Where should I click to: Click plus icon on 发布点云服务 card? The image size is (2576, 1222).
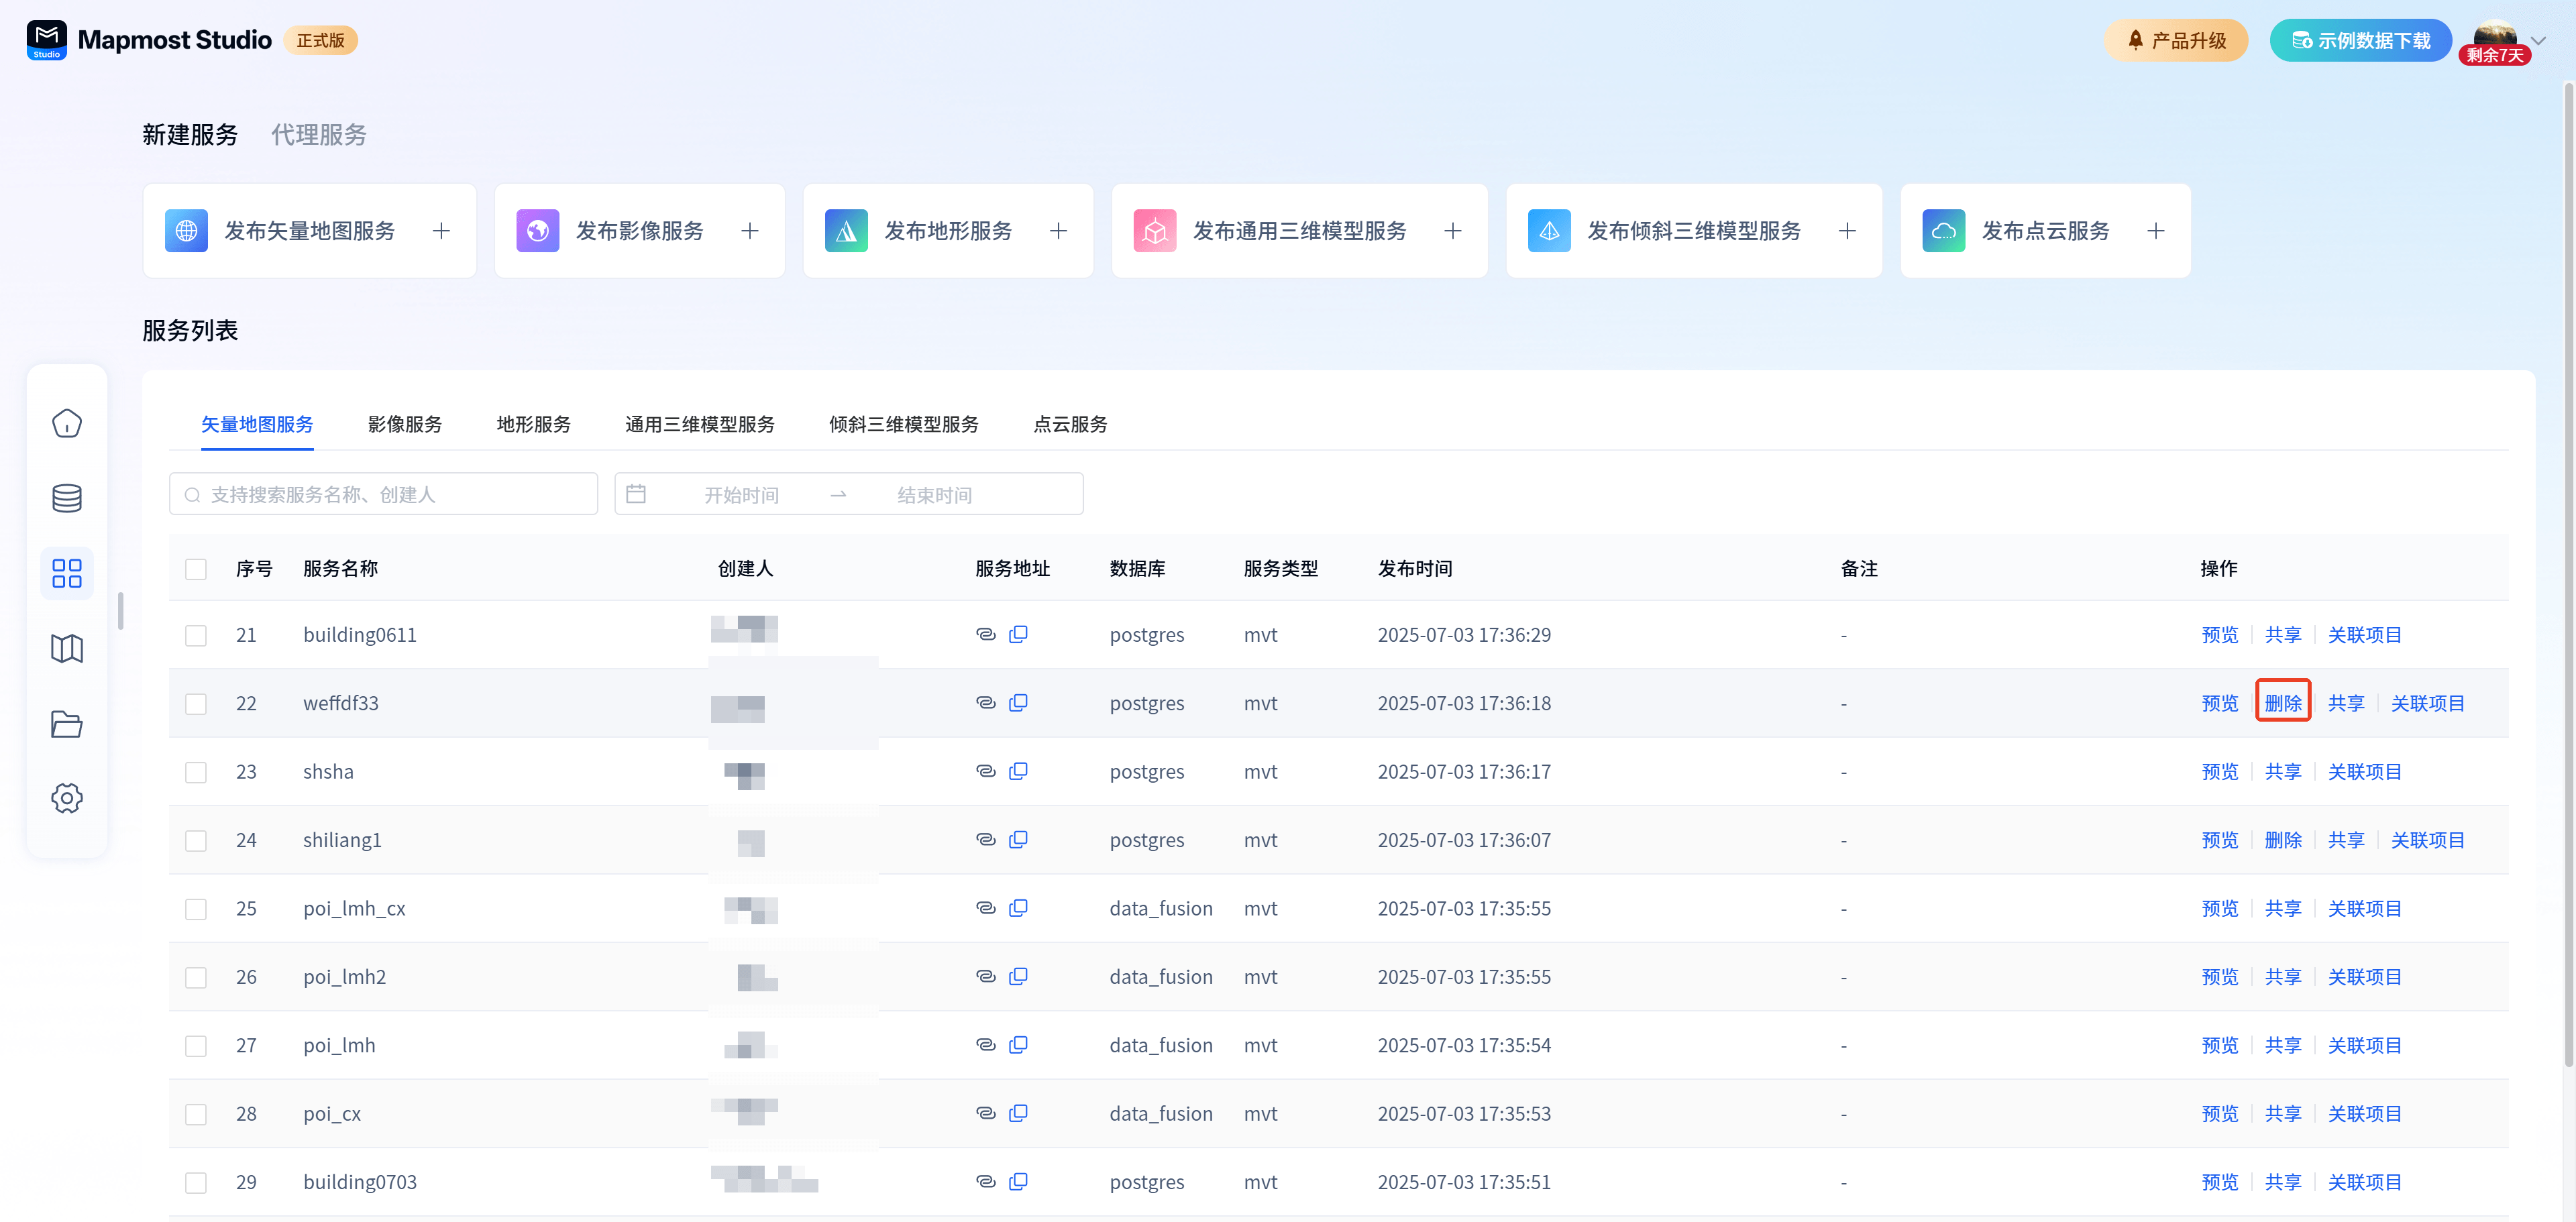2155,231
